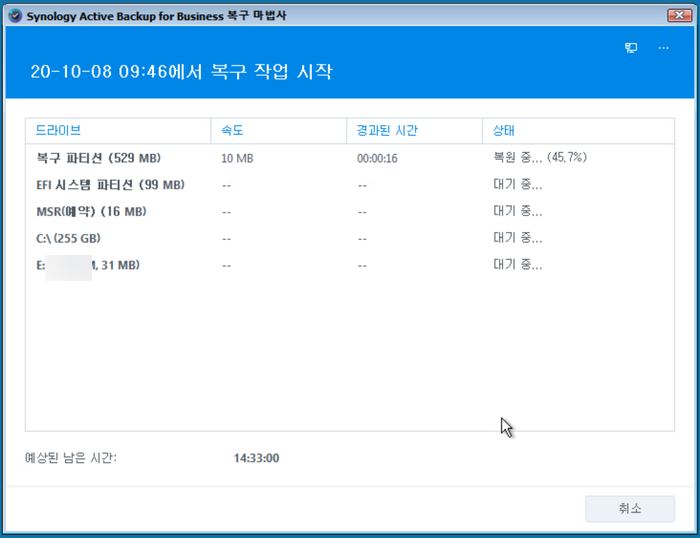Screen dimensions: 700x538
Task: Click 대기 중 status of EFI partition
Action: click(x=517, y=184)
